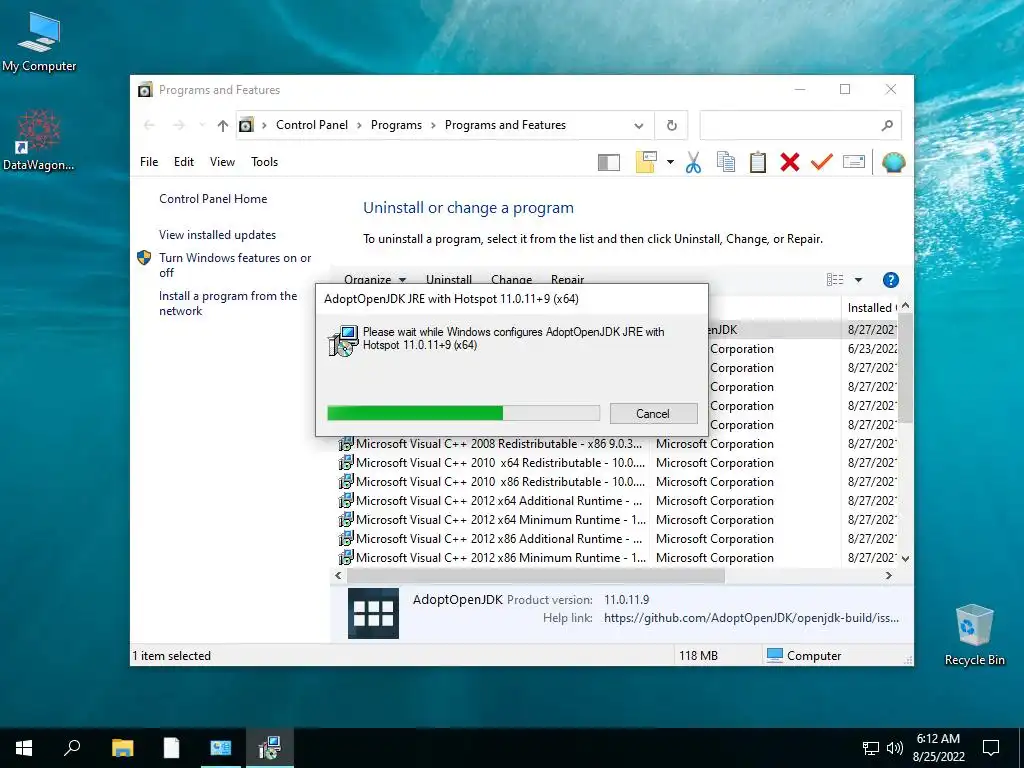This screenshot has height=768, width=1024.
Task: Click the Cut scissors toolbar icon
Action: [x=693, y=162]
